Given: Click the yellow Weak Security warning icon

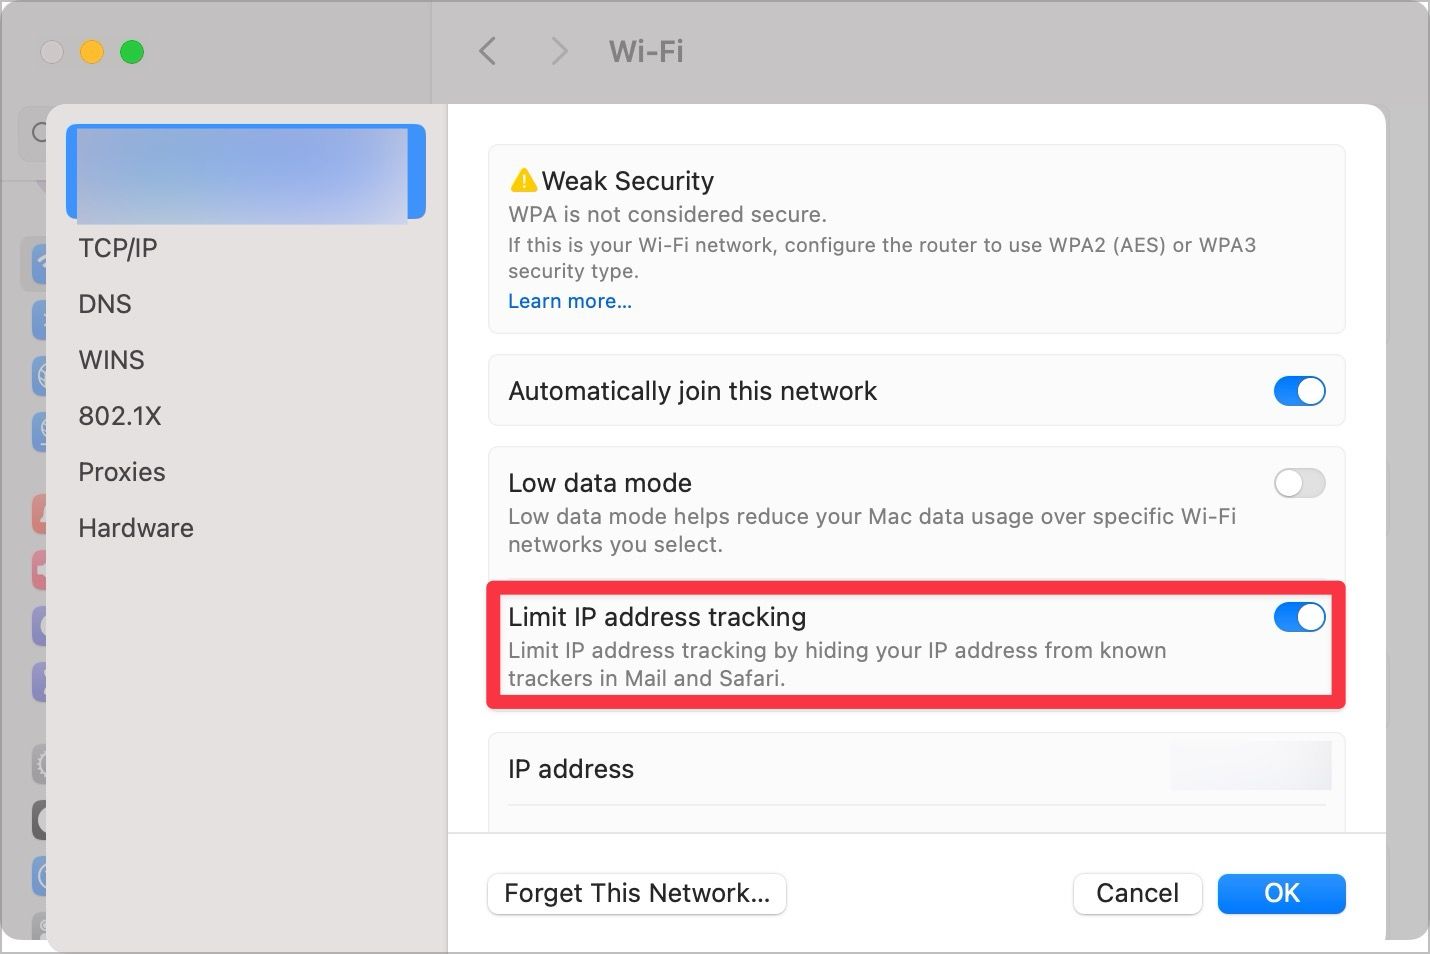Looking at the screenshot, I should click(523, 181).
